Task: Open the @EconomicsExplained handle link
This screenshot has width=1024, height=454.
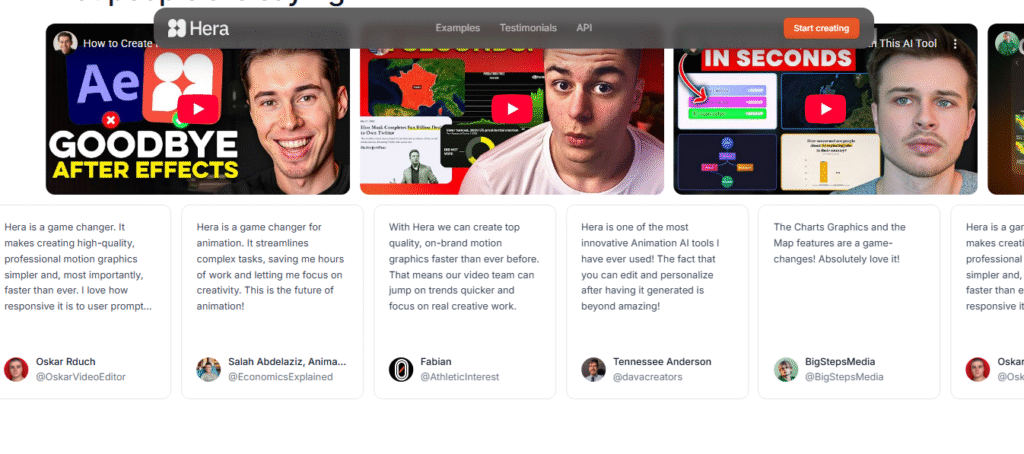Action: pyautogui.click(x=279, y=377)
